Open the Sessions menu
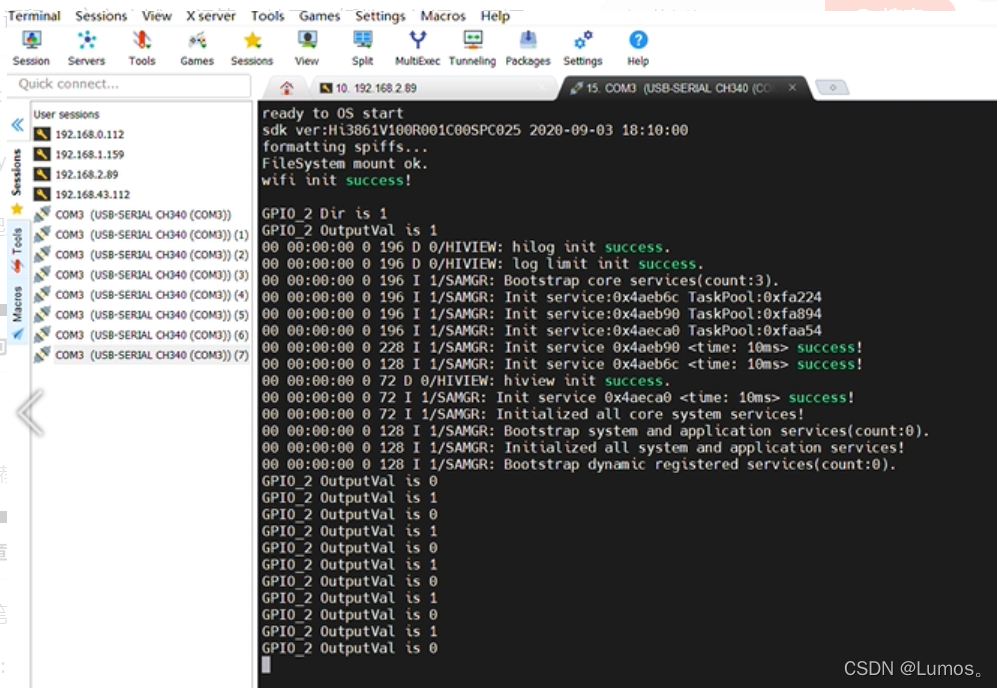This screenshot has width=997, height=688. click(x=101, y=16)
